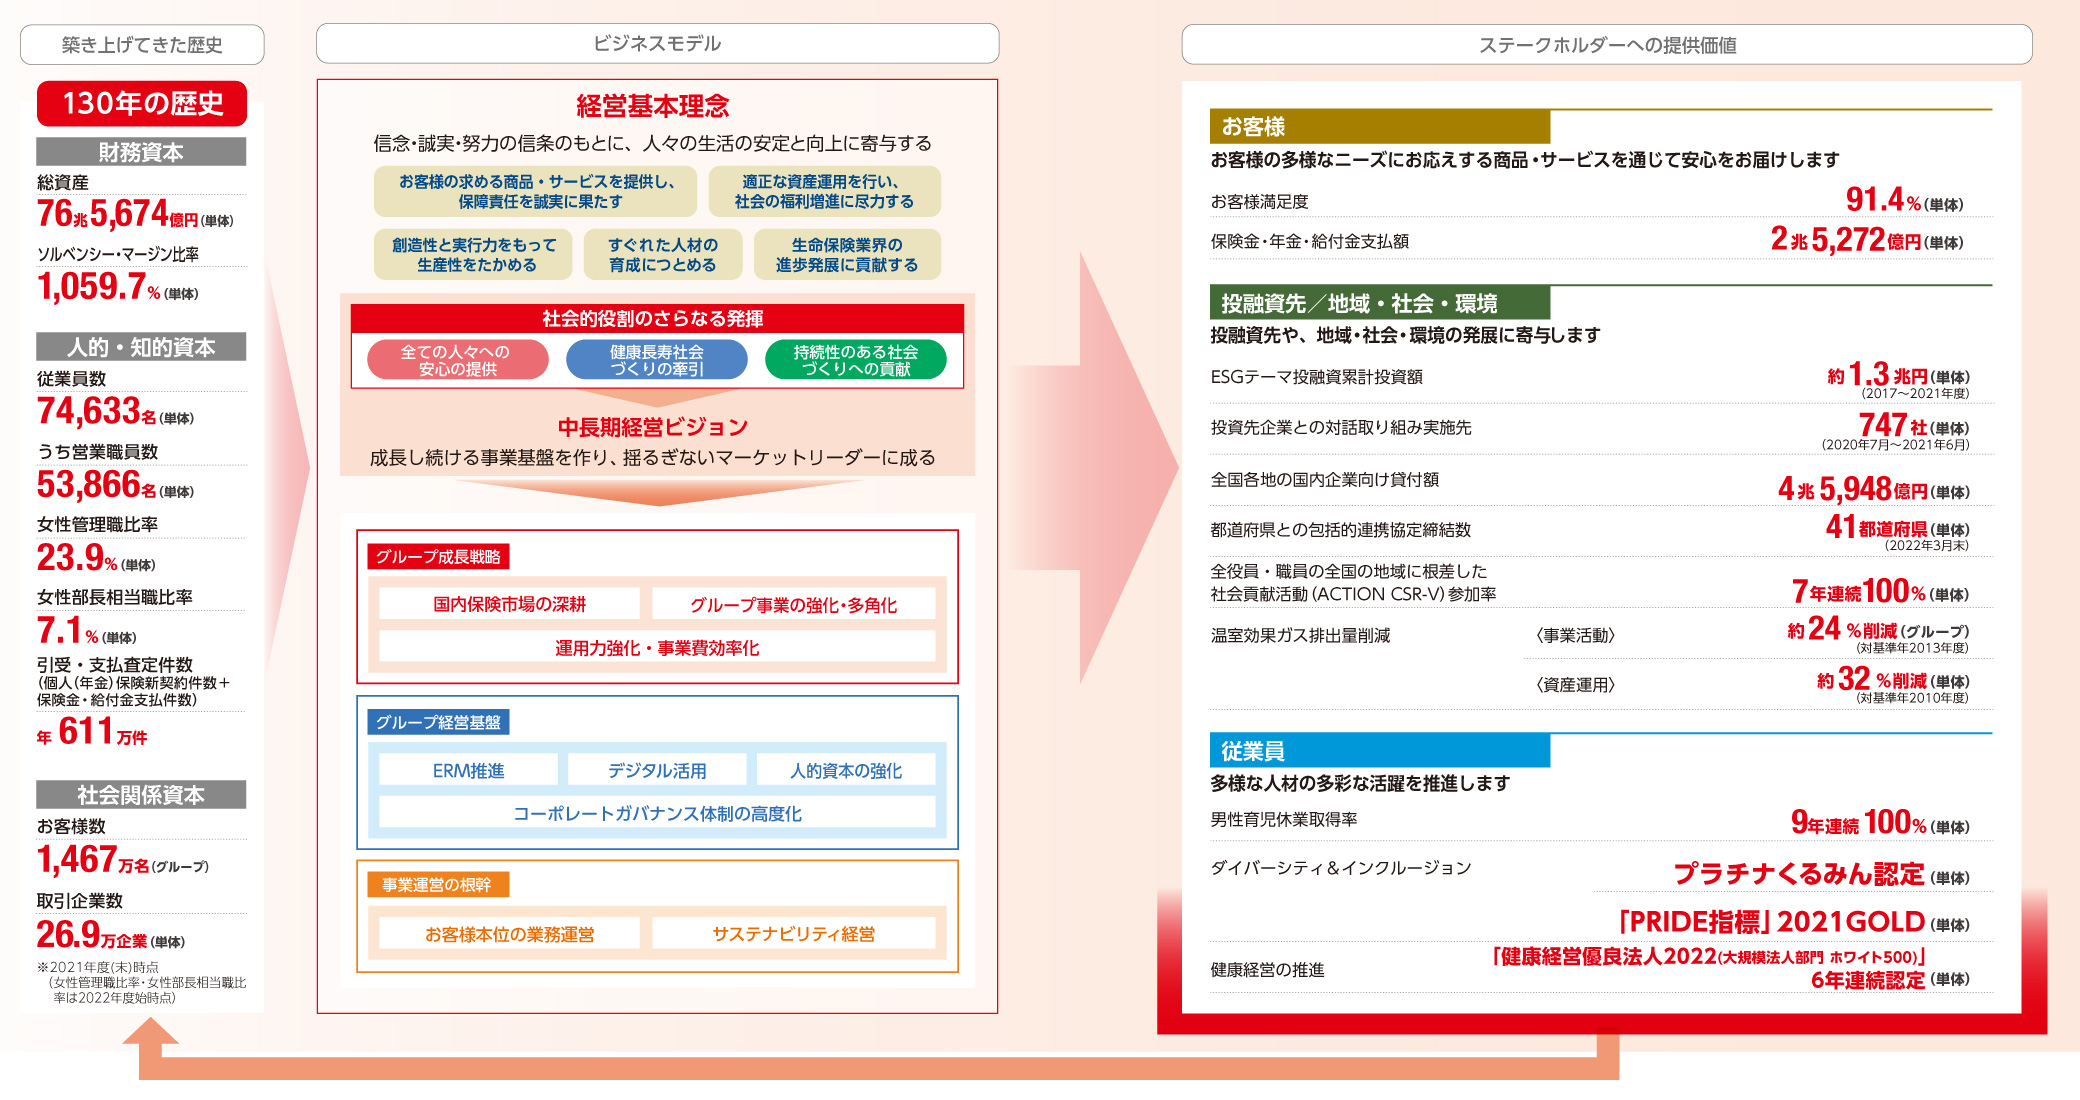The image size is (2080, 1100).
Task: Click the 築き上げてきた歴史 header box
Action: click(x=142, y=45)
